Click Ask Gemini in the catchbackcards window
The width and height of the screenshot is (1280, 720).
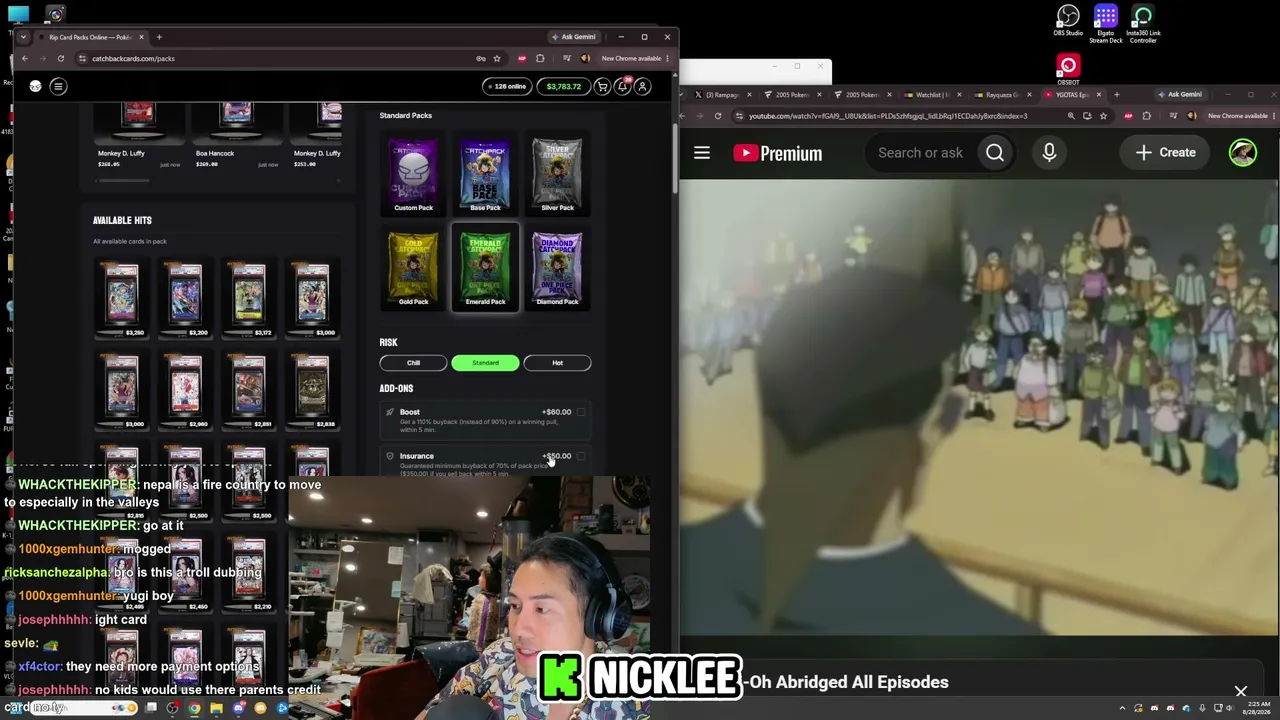coord(573,37)
